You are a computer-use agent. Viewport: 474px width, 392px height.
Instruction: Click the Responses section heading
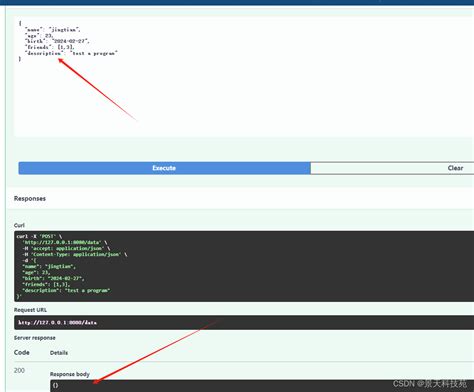(30, 198)
